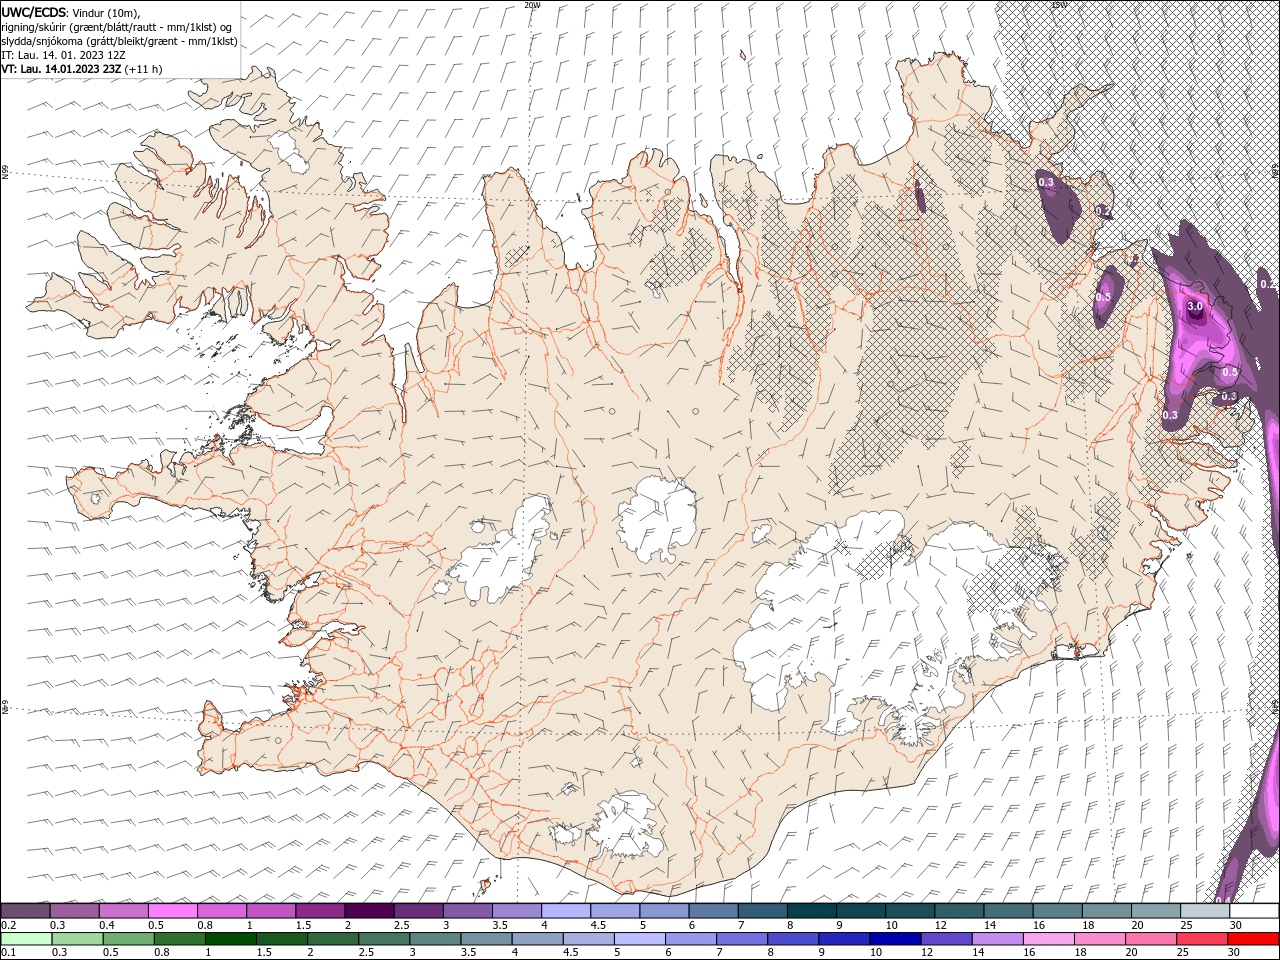Select upper legend swatch between 0.2 and 0.3

point(25,911)
